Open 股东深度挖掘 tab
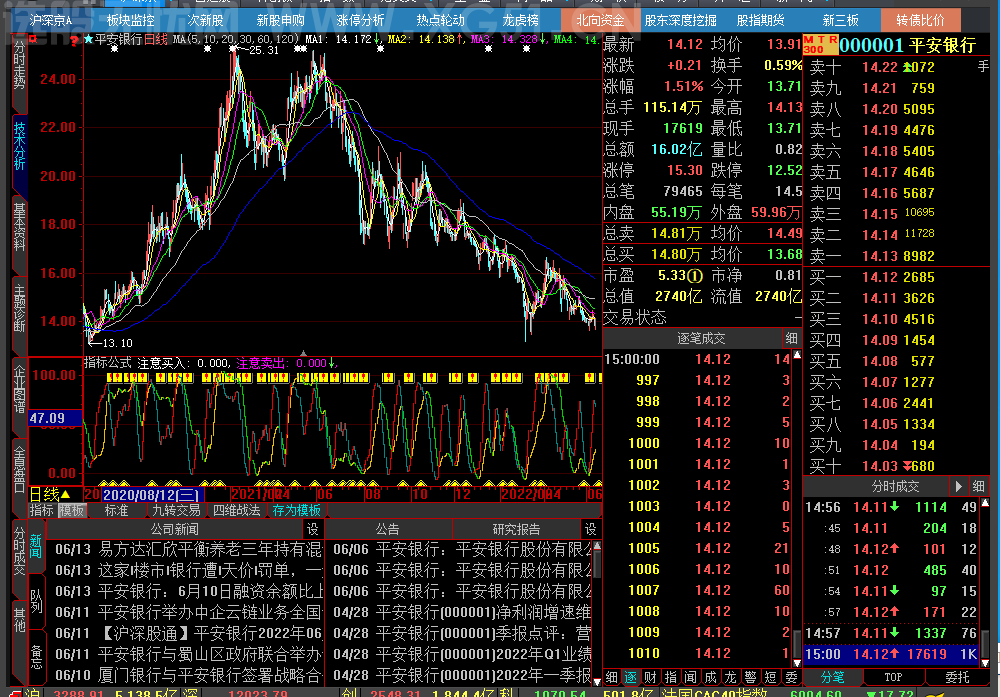The height and width of the screenshot is (697, 1000). click(680, 20)
